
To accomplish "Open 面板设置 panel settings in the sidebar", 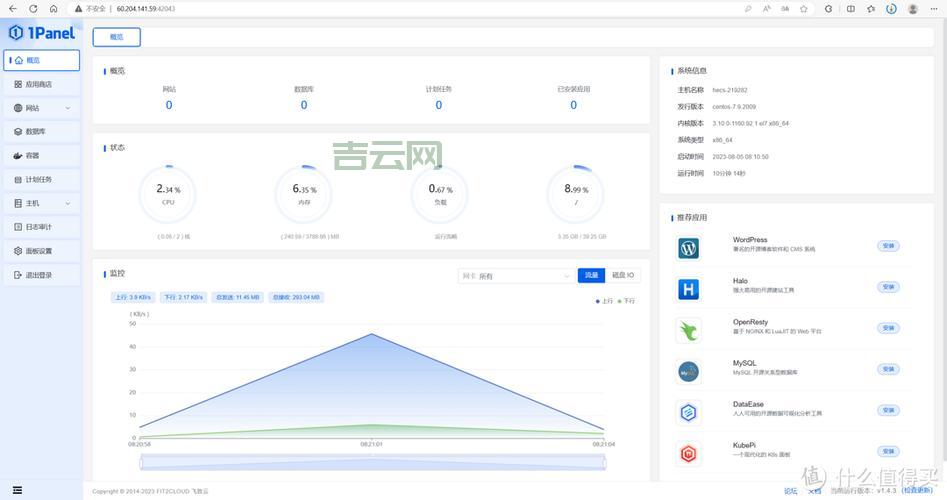I will (40, 251).
